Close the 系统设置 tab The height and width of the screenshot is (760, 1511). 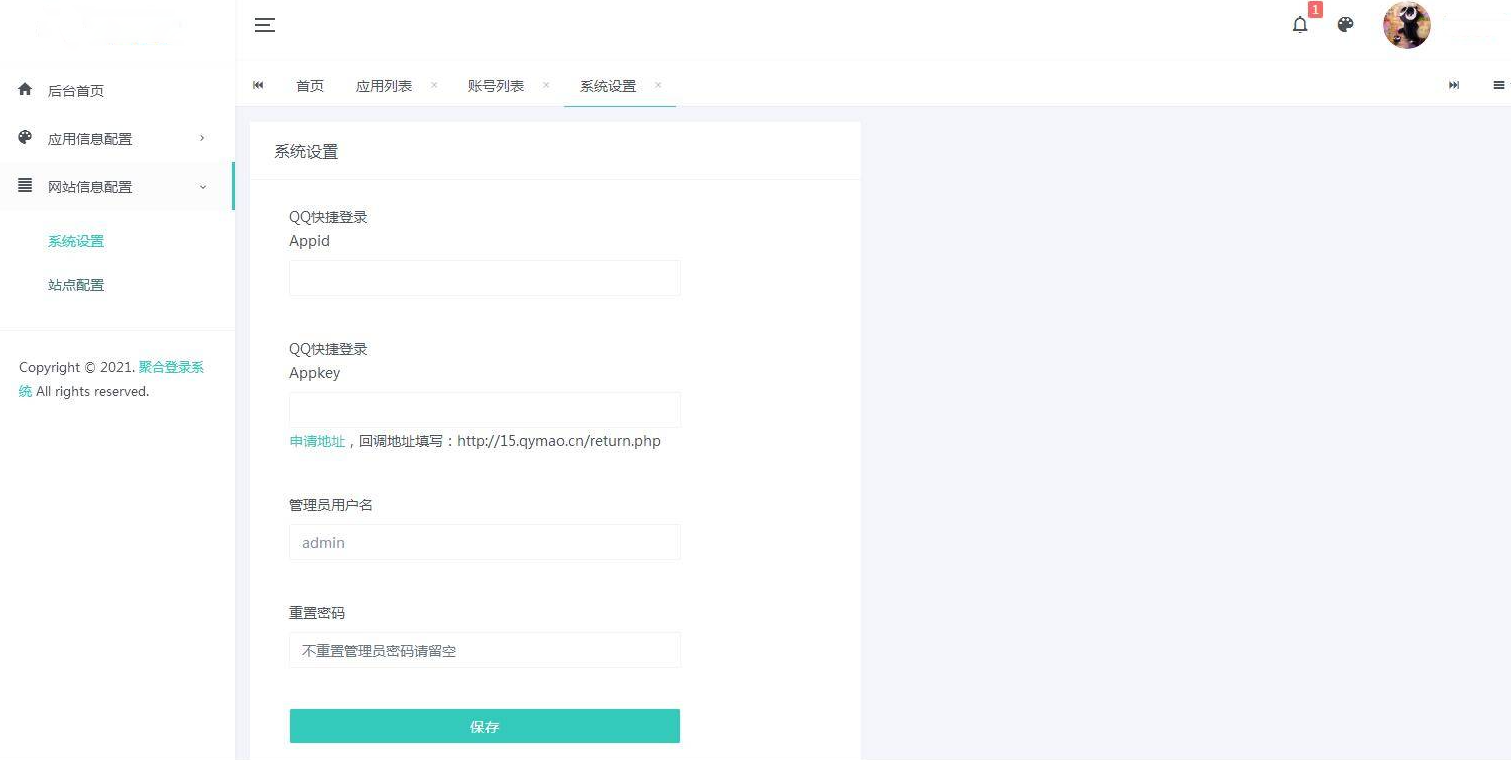pos(658,86)
